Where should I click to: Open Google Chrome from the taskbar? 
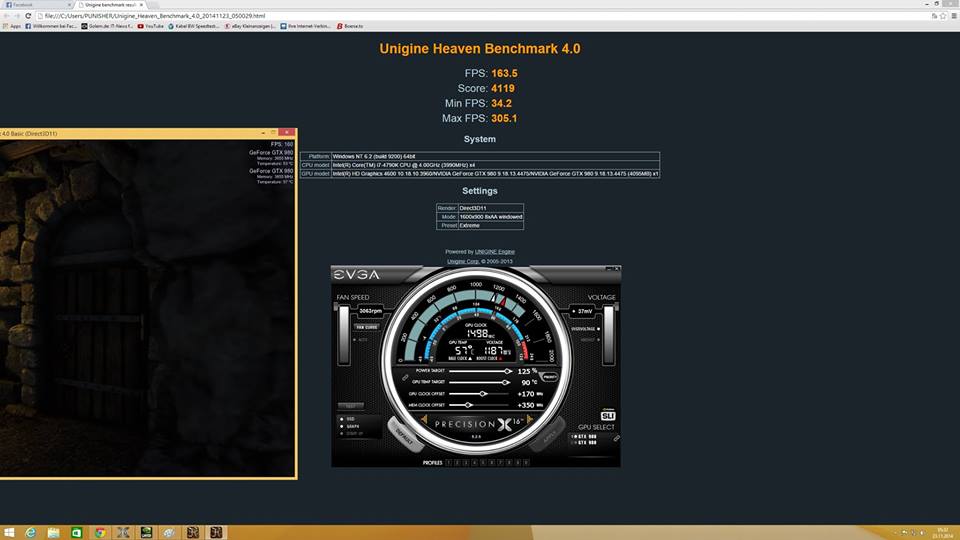100,533
